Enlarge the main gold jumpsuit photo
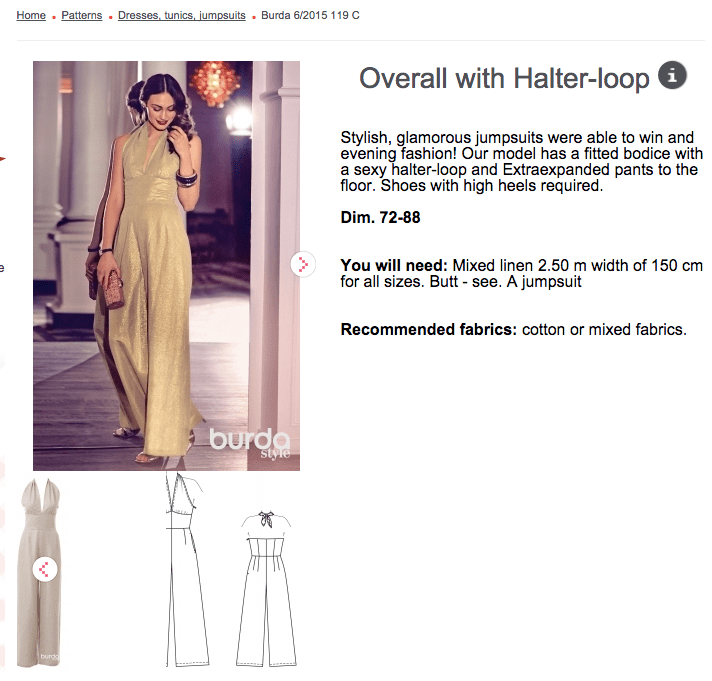The width and height of the screenshot is (712, 681). point(166,265)
